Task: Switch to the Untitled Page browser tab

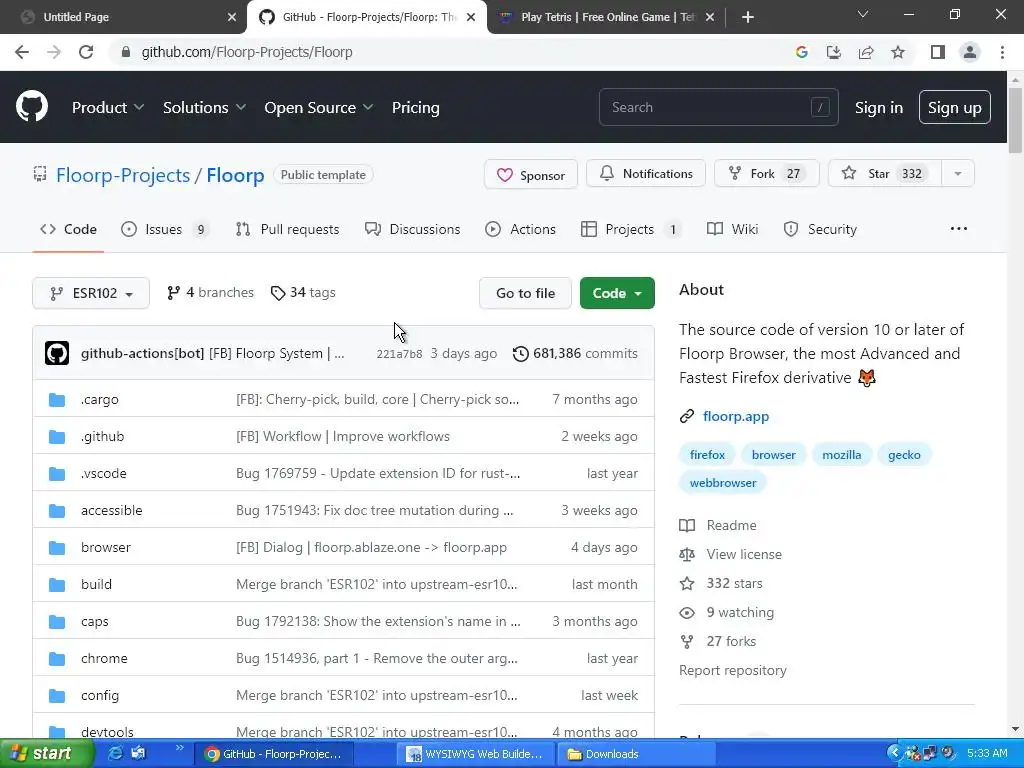Action: click(x=124, y=17)
